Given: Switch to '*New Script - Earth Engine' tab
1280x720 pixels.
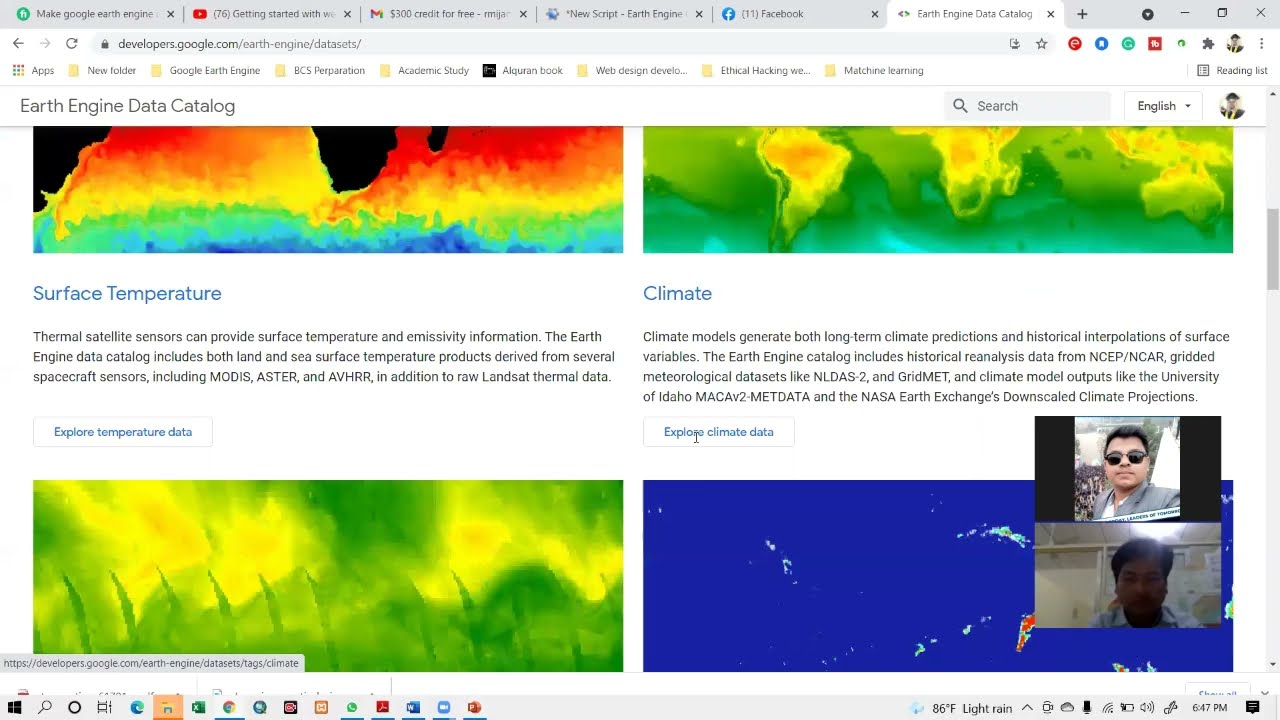Looking at the screenshot, I should 625,14.
